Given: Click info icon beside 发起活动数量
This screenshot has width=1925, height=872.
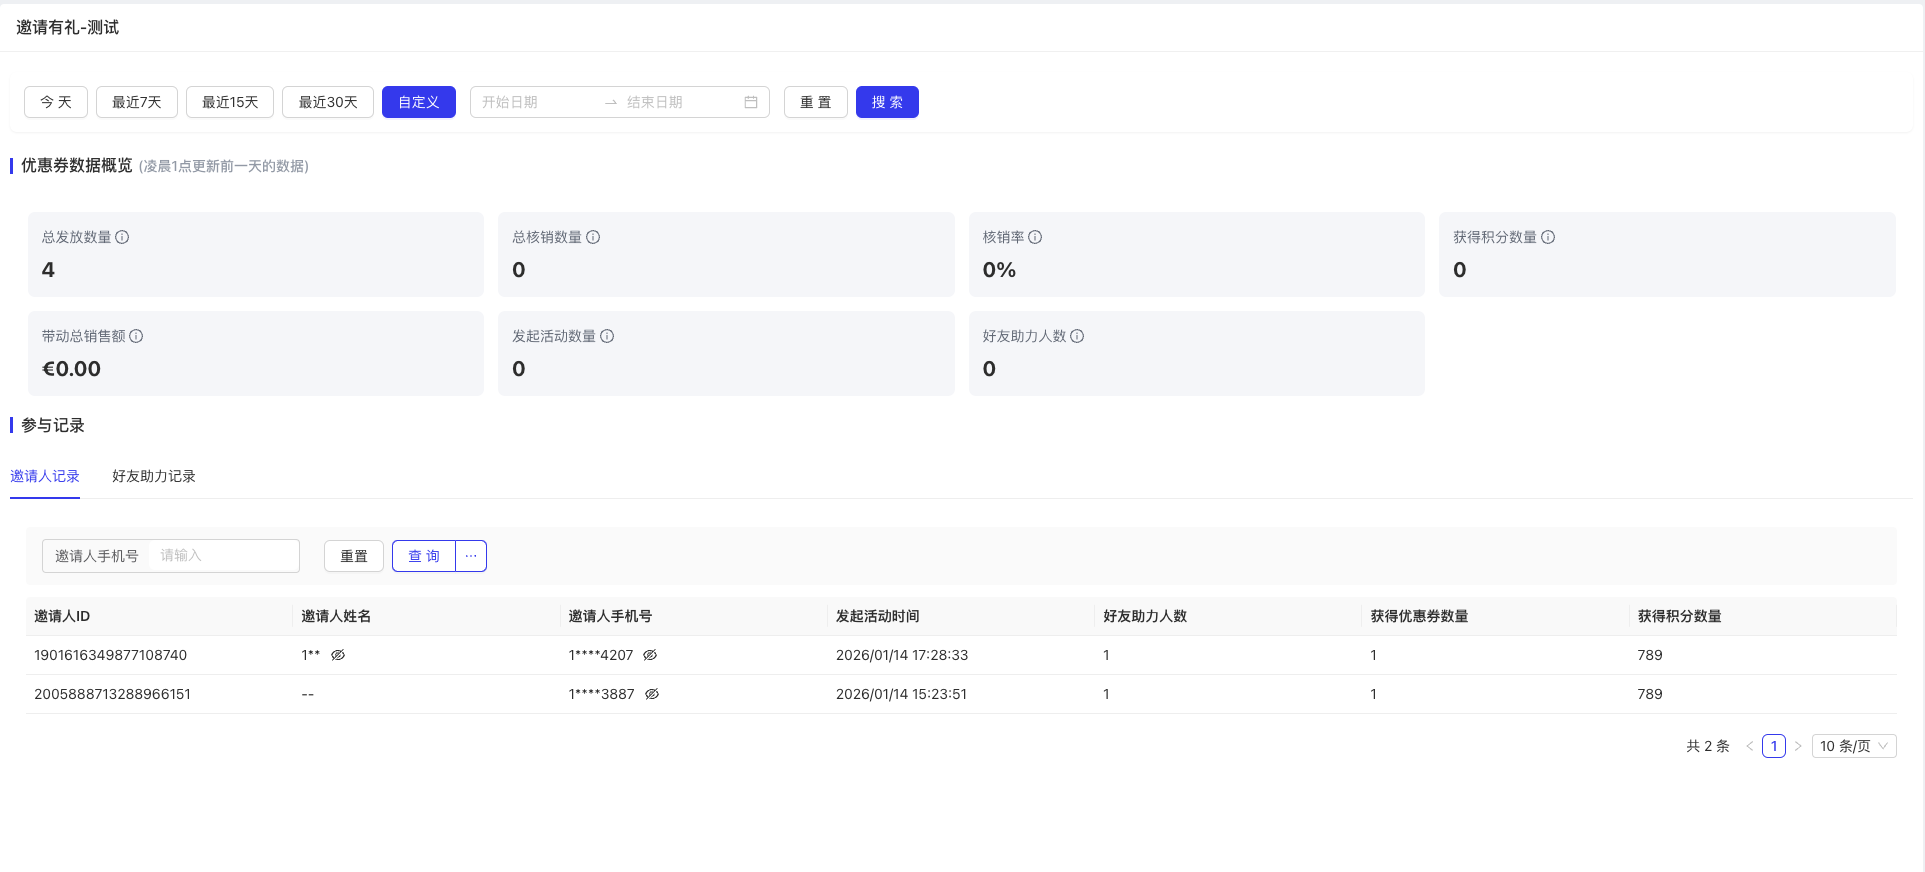Looking at the screenshot, I should pyautogui.click(x=607, y=336).
